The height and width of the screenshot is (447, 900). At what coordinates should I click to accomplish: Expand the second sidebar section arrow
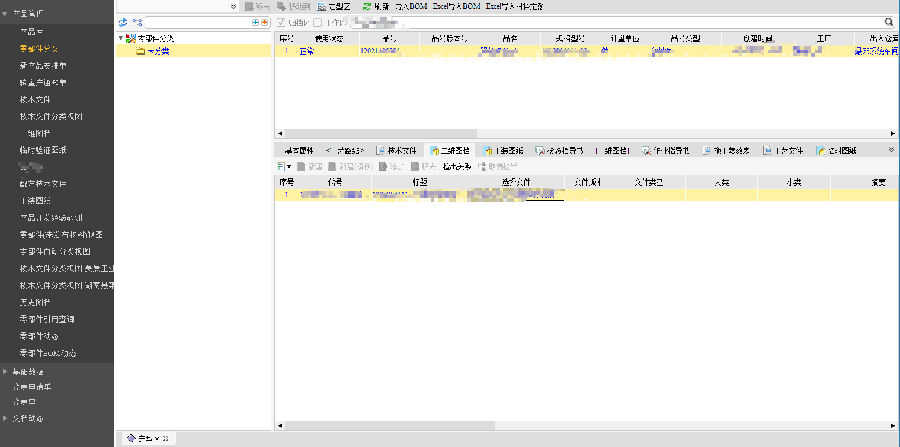click(x=5, y=371)
